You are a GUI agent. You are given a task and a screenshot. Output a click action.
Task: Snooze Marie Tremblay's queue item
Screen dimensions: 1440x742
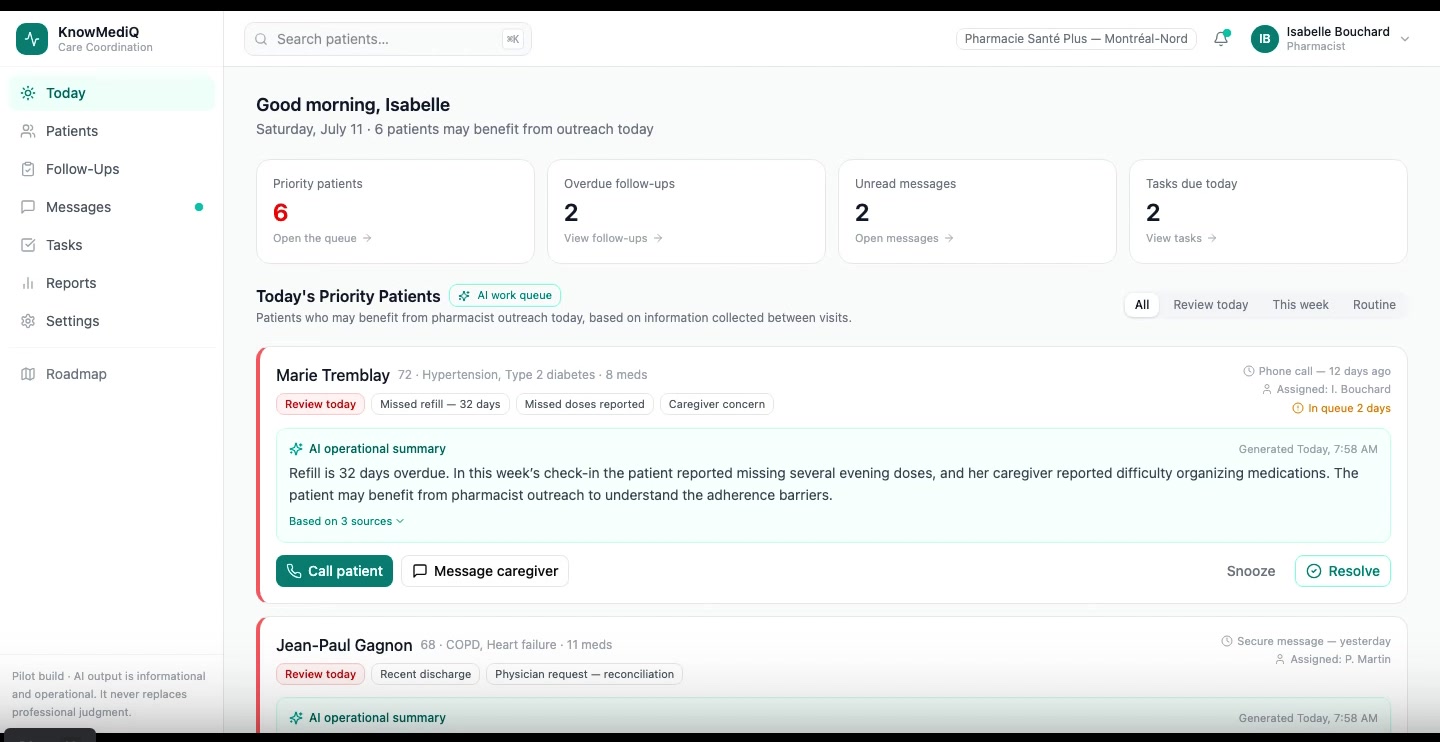coord(1251,571)
